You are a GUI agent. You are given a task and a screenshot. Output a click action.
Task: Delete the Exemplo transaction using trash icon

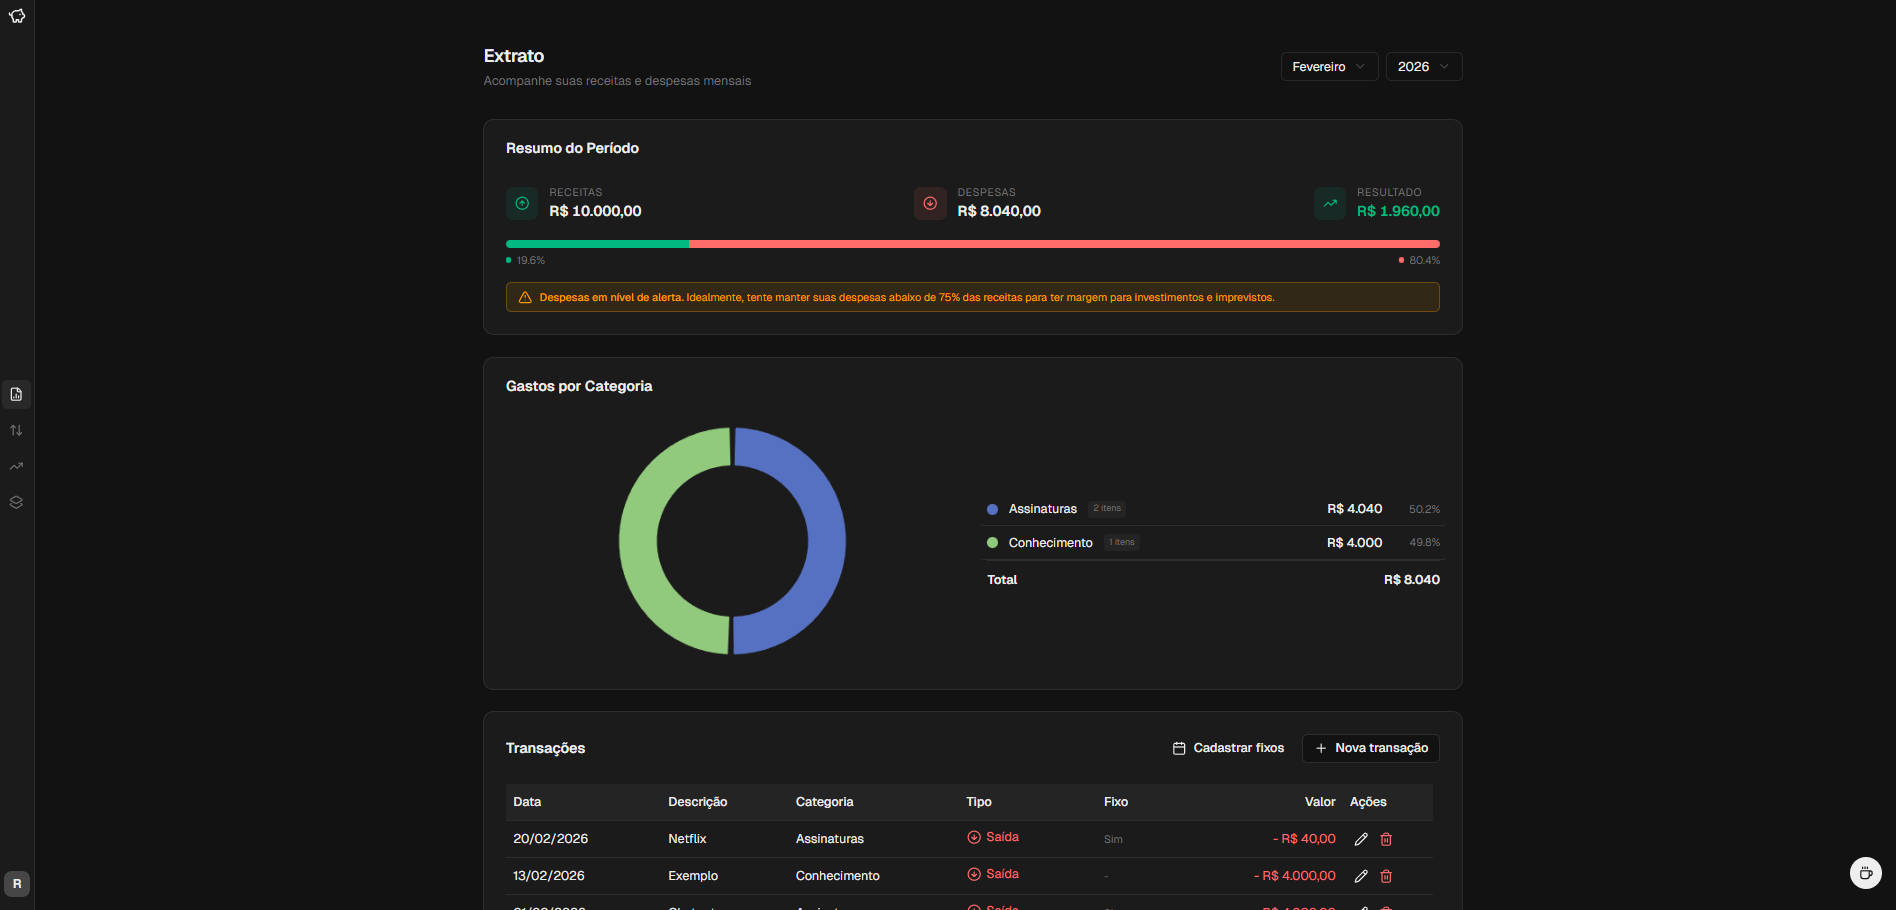[1386, 876]
